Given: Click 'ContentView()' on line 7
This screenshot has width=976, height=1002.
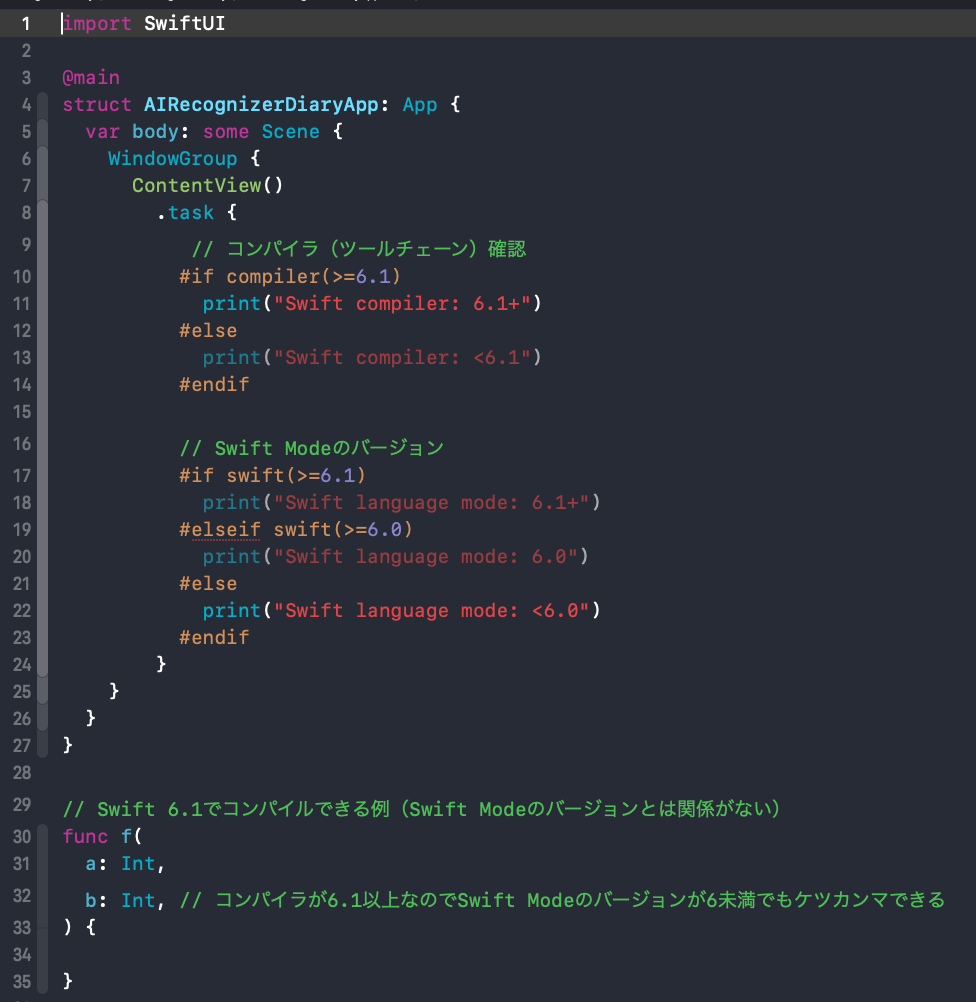Looking at the screenshot, I should (207, 185).
